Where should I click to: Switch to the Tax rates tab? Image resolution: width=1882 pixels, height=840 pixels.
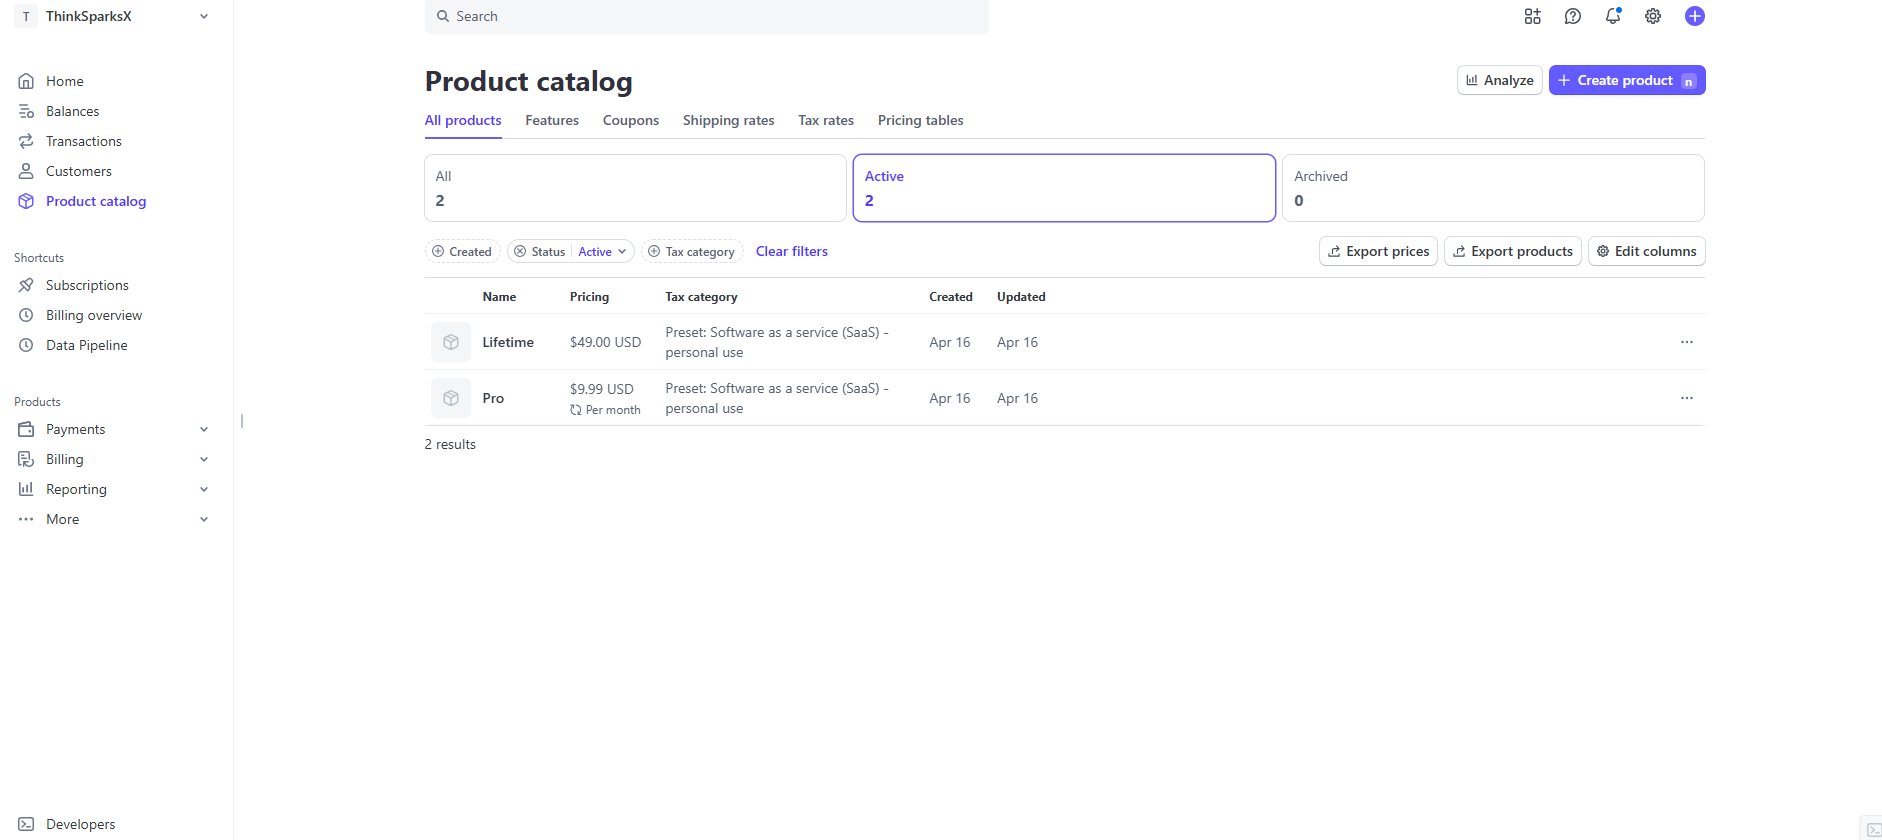(826, 120)
